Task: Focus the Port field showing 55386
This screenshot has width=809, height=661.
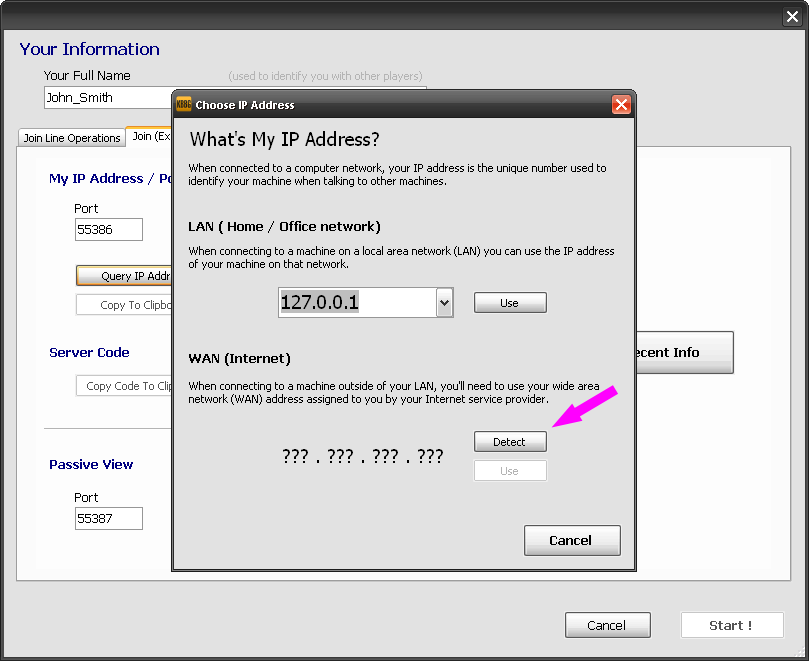Action: point(109,230)
